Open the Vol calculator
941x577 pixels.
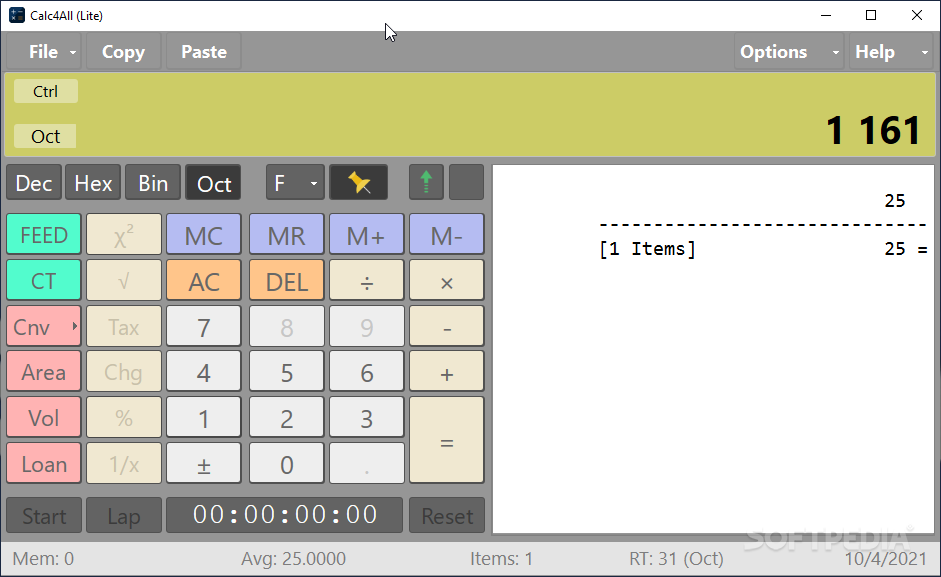point(43,417)
